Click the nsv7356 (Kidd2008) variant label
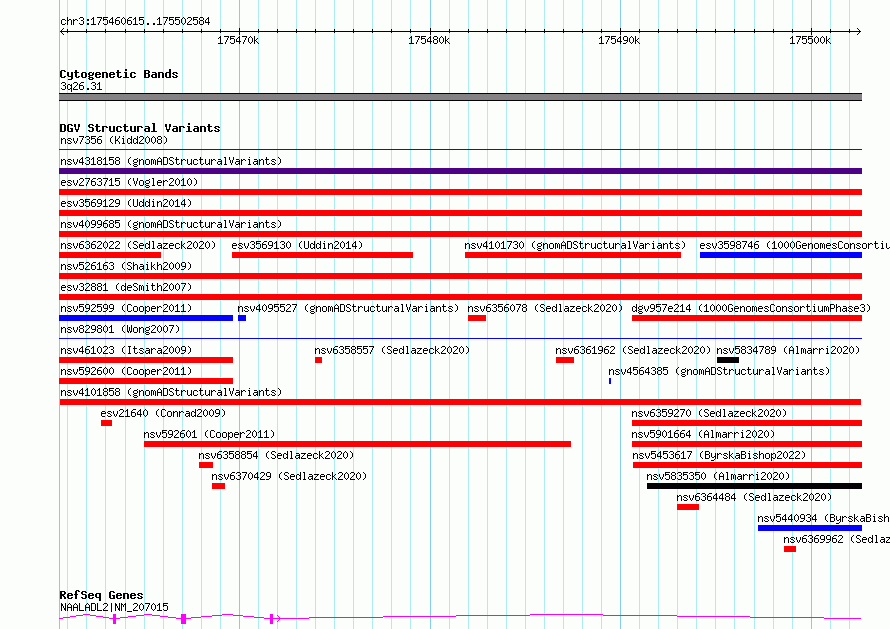The height and width of the screenshot is (629, 890). [x=114, y=140]
